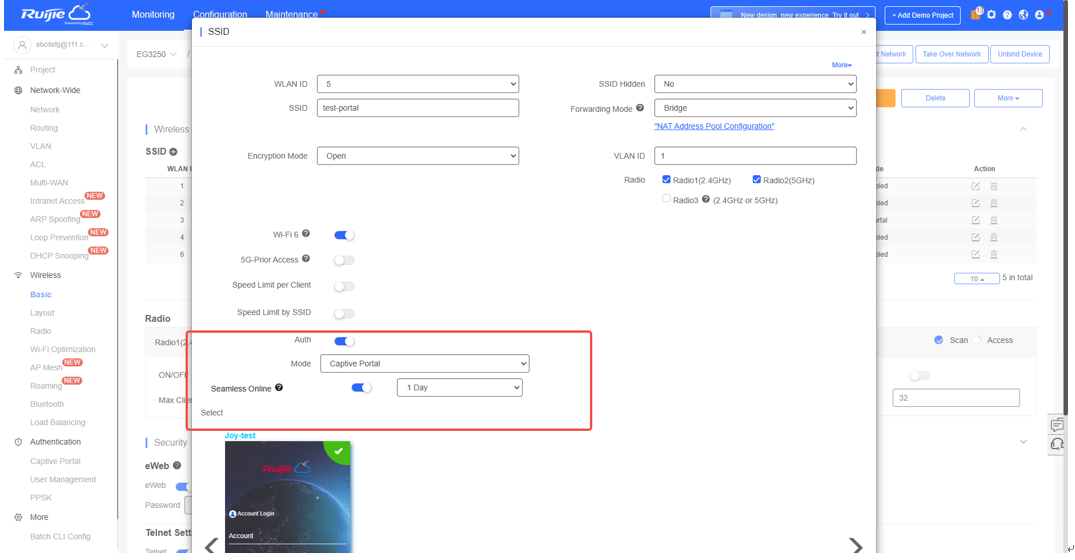Open the WLAN ID dropdown
The height and width of the screenshot is (560, 1075).
418,84
